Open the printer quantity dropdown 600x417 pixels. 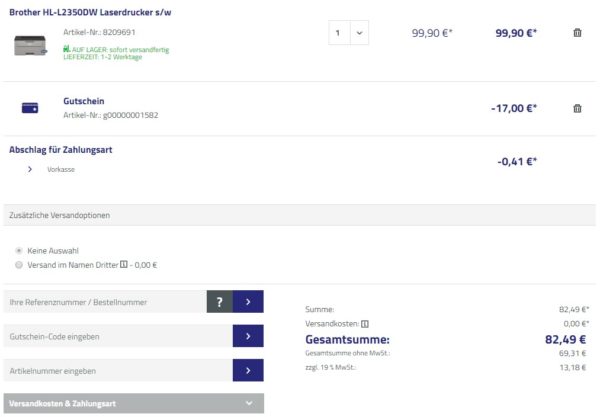point(348,33)
